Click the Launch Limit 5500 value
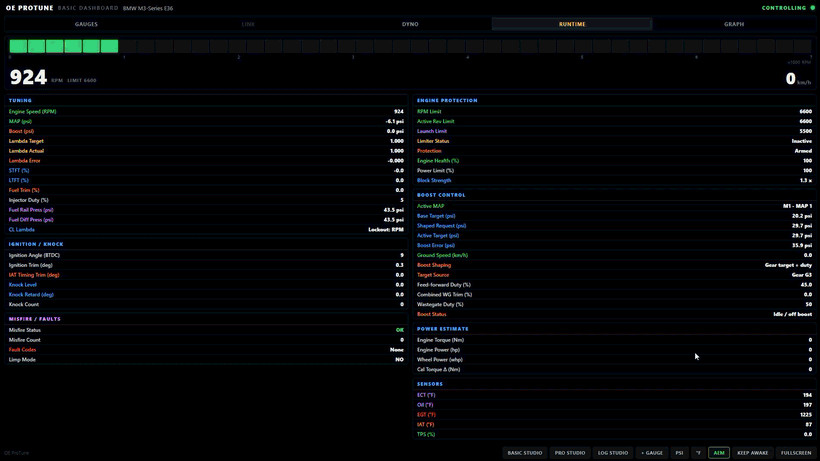The height and width of the screenshot is (461, 820). point(805,131)
